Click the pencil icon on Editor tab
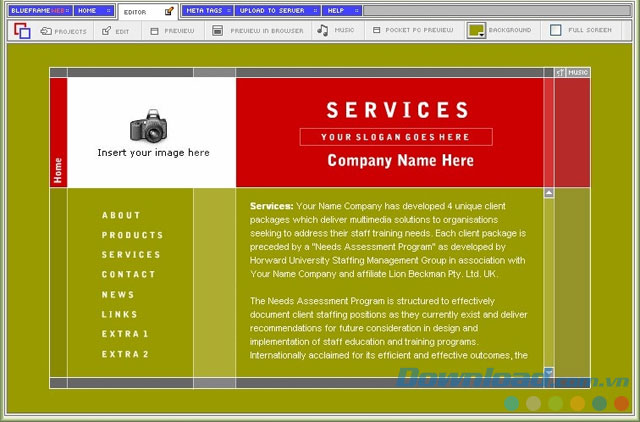Screen dimensions: 640x422 point(169,11)
